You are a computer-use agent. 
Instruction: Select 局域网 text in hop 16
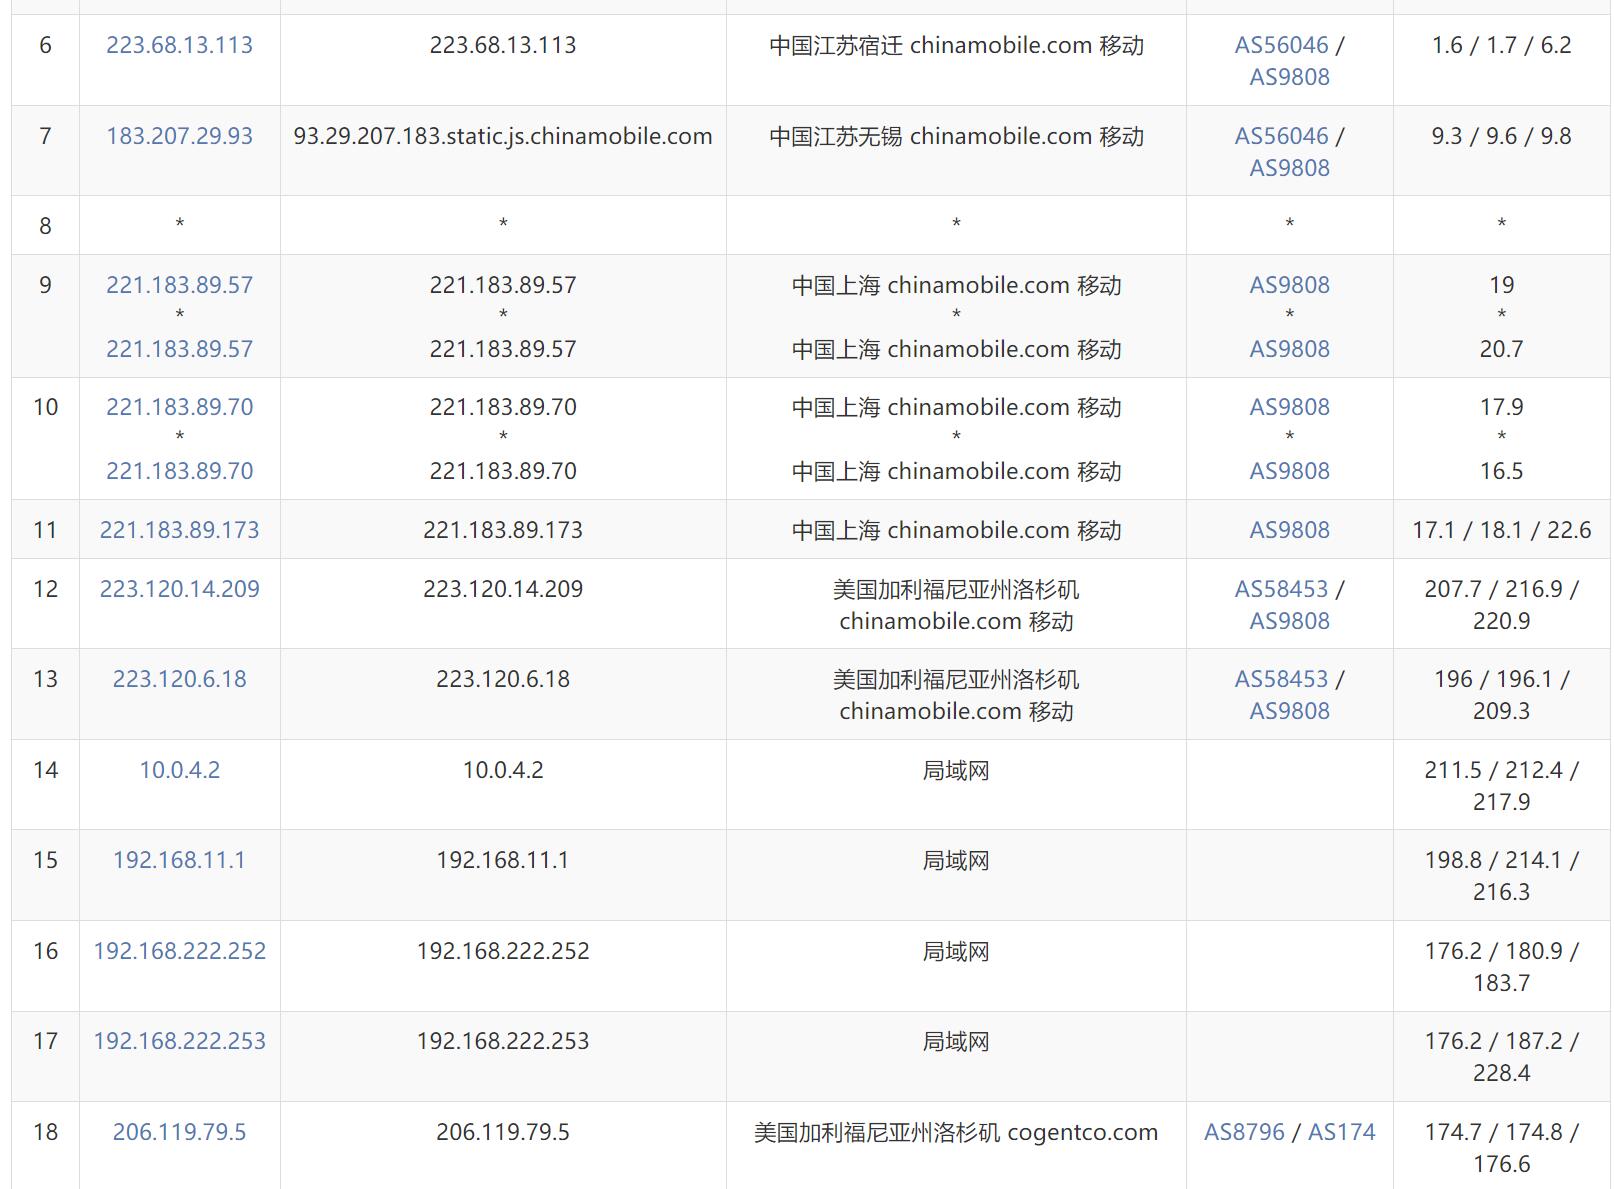956,951
